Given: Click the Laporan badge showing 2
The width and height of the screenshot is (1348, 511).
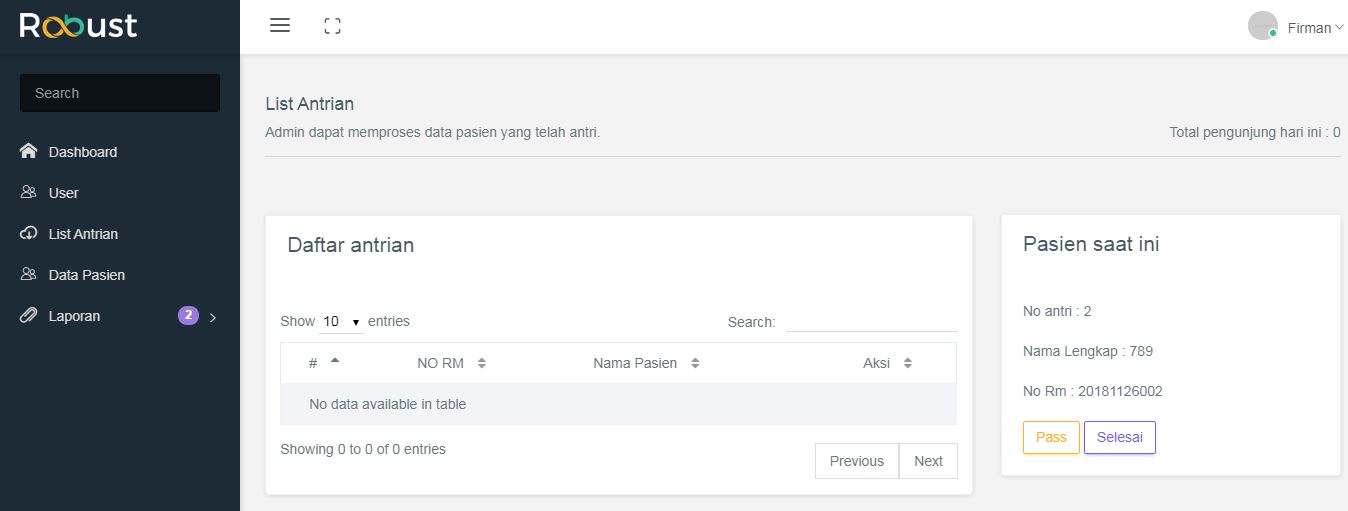Looking at the screenshot, I should pyautogui.click(x=188, y=315).
